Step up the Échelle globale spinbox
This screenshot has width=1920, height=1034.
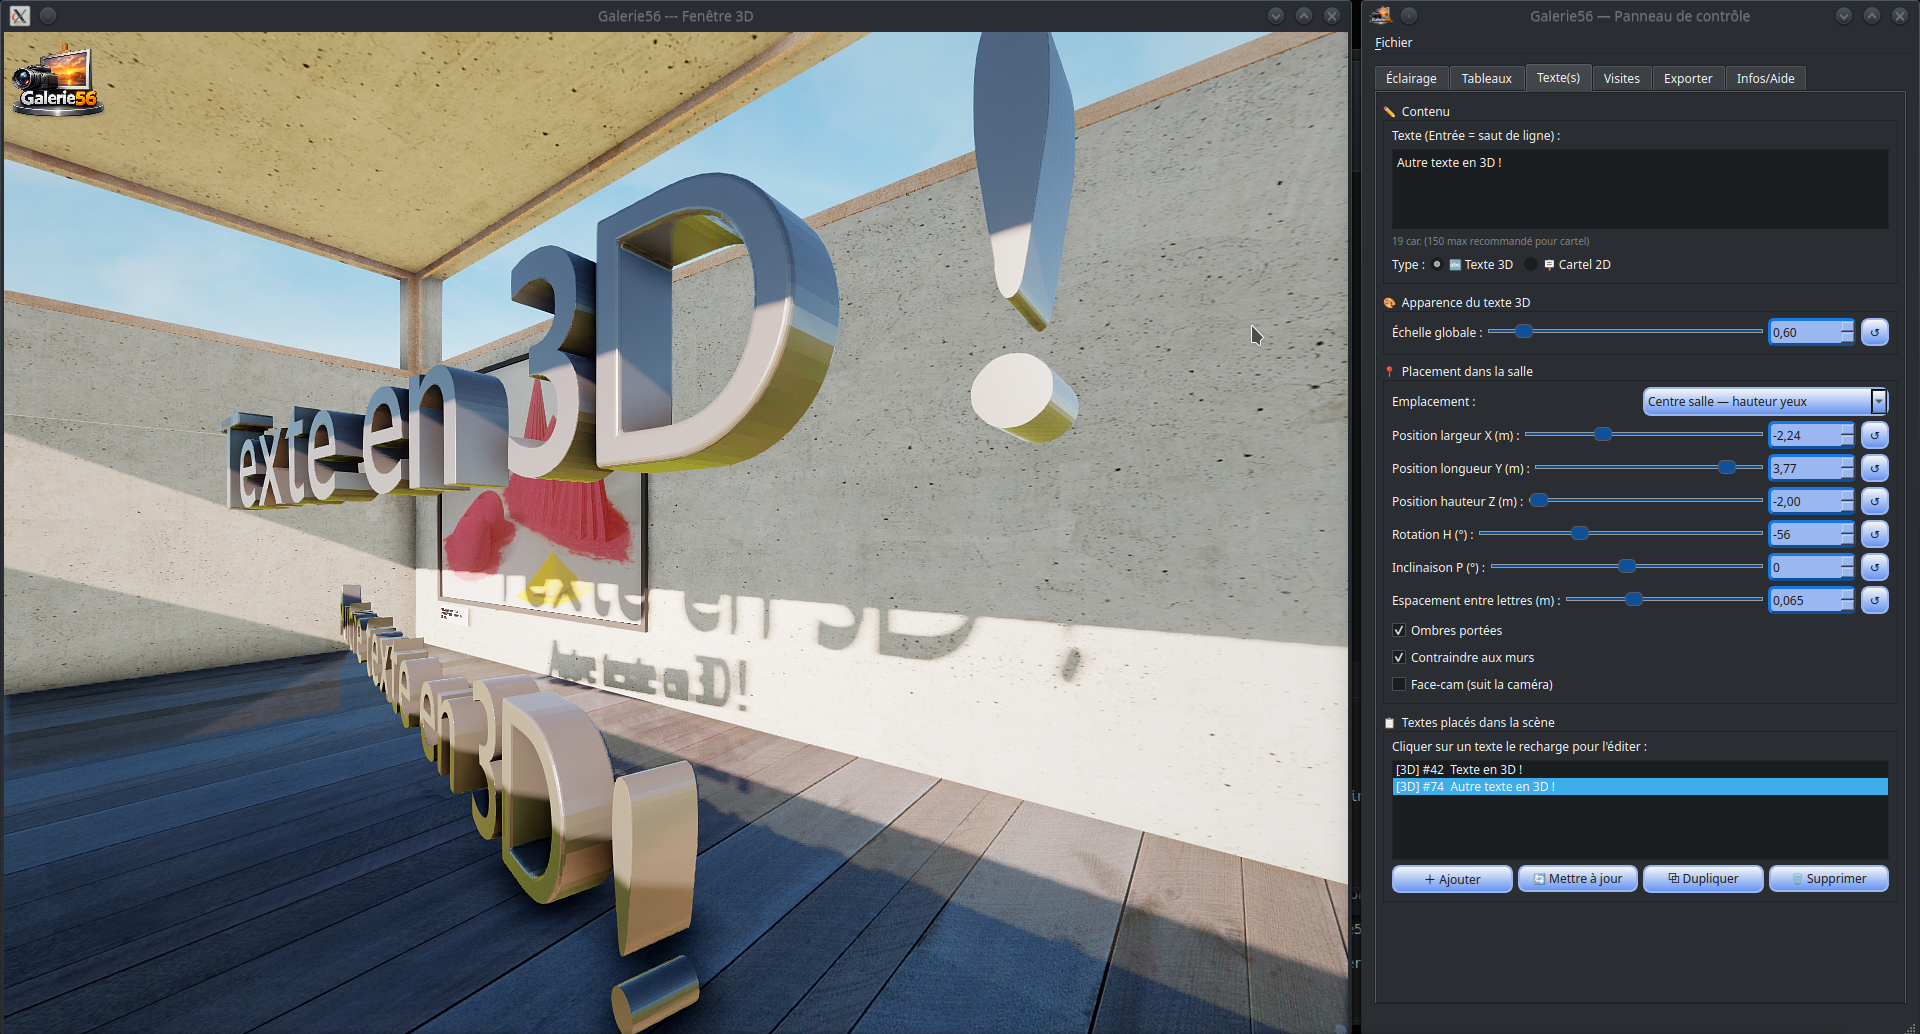click(1847, 326)
